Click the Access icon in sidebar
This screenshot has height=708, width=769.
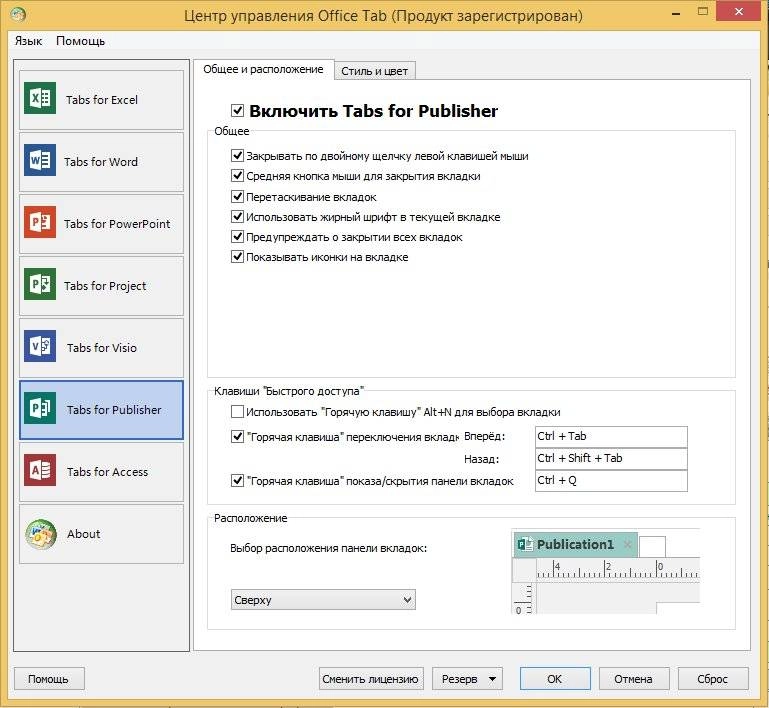[x=40, y=470]
